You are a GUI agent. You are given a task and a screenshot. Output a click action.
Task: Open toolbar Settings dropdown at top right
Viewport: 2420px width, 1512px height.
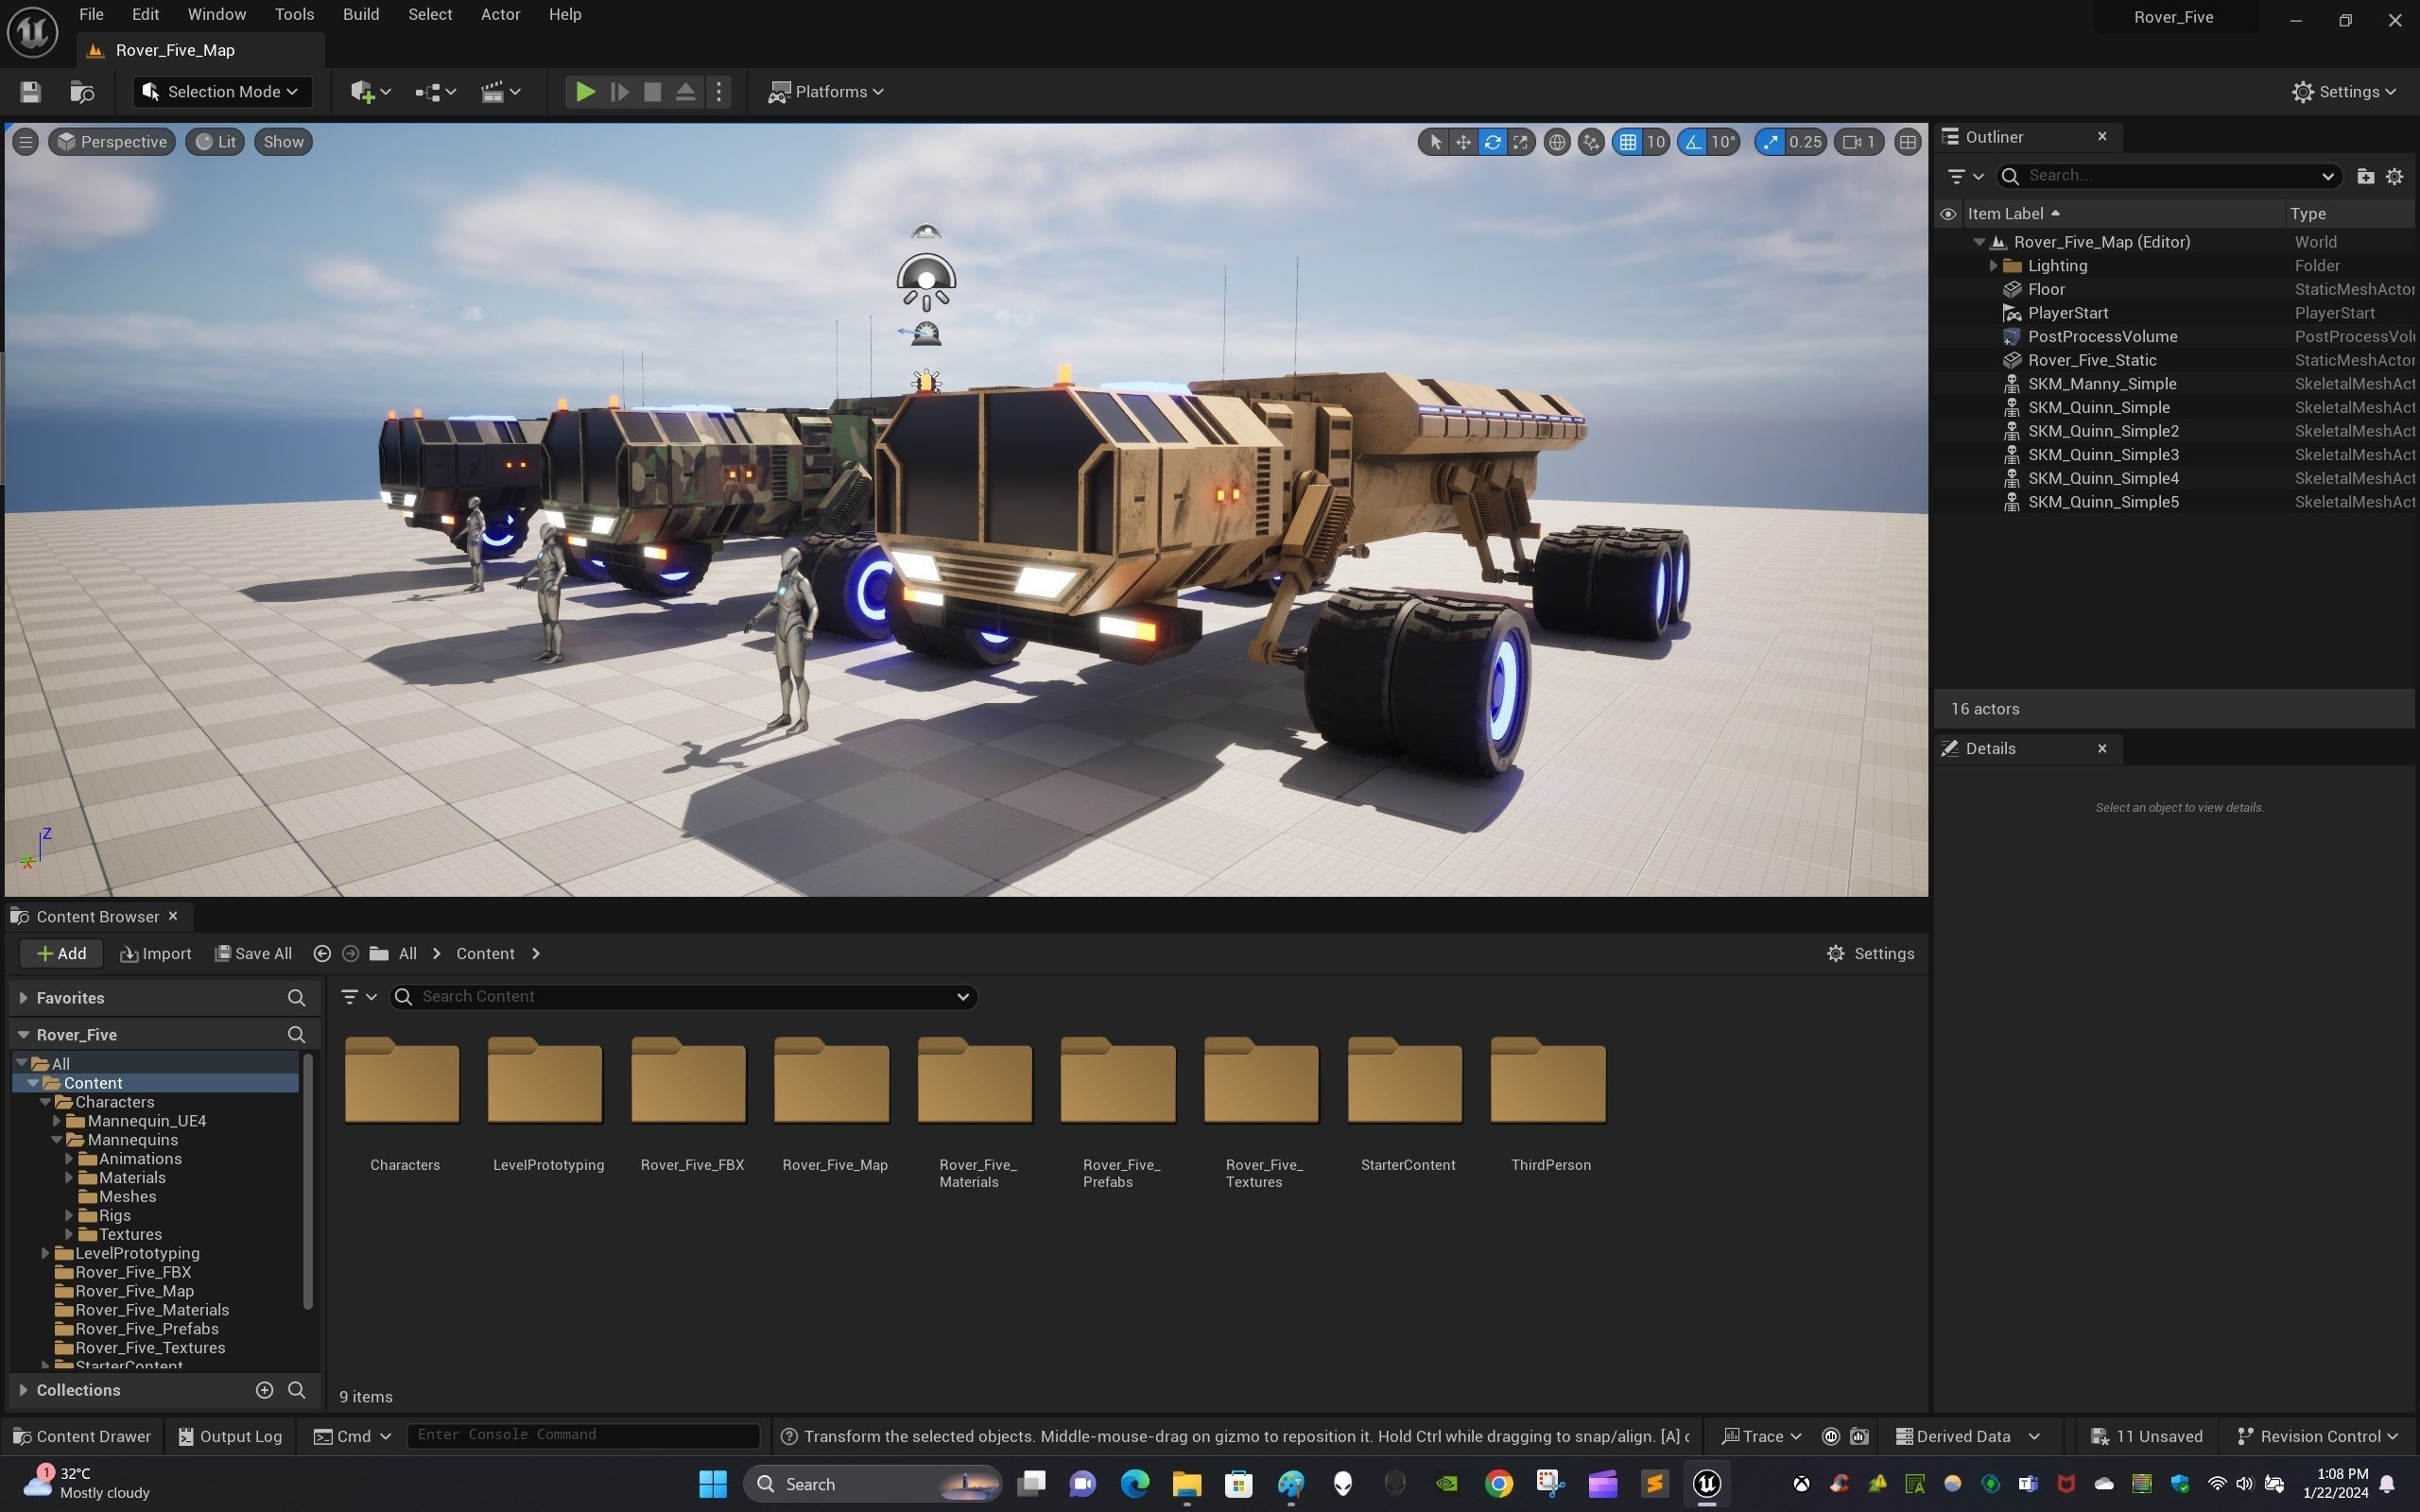[x=2345, y=92]
